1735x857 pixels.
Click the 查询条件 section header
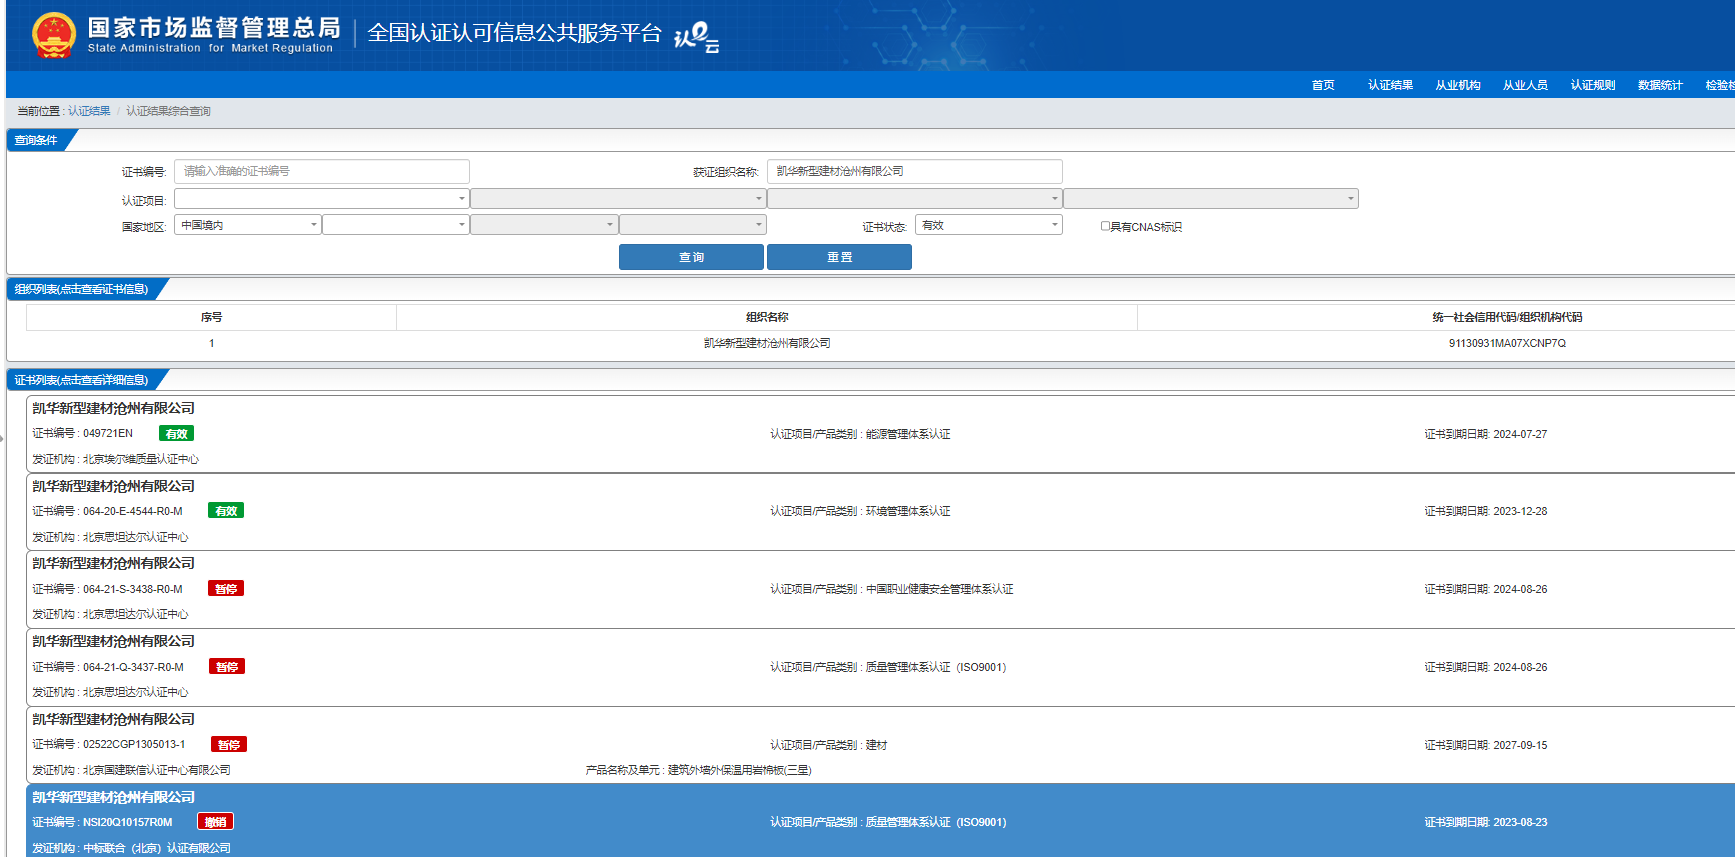36,140
